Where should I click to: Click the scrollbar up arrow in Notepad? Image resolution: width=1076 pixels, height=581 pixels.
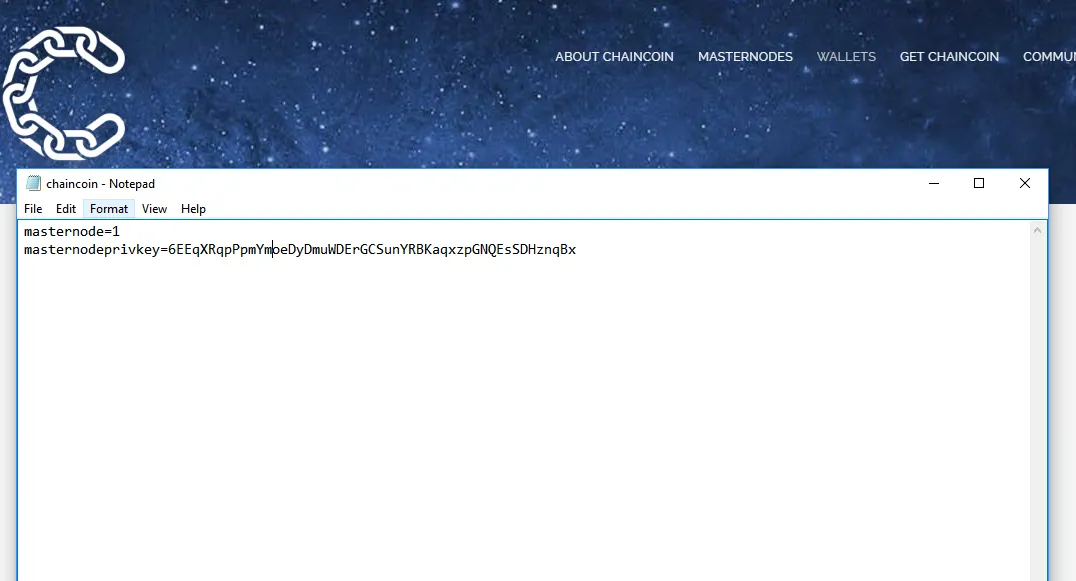coord(1038,230)
